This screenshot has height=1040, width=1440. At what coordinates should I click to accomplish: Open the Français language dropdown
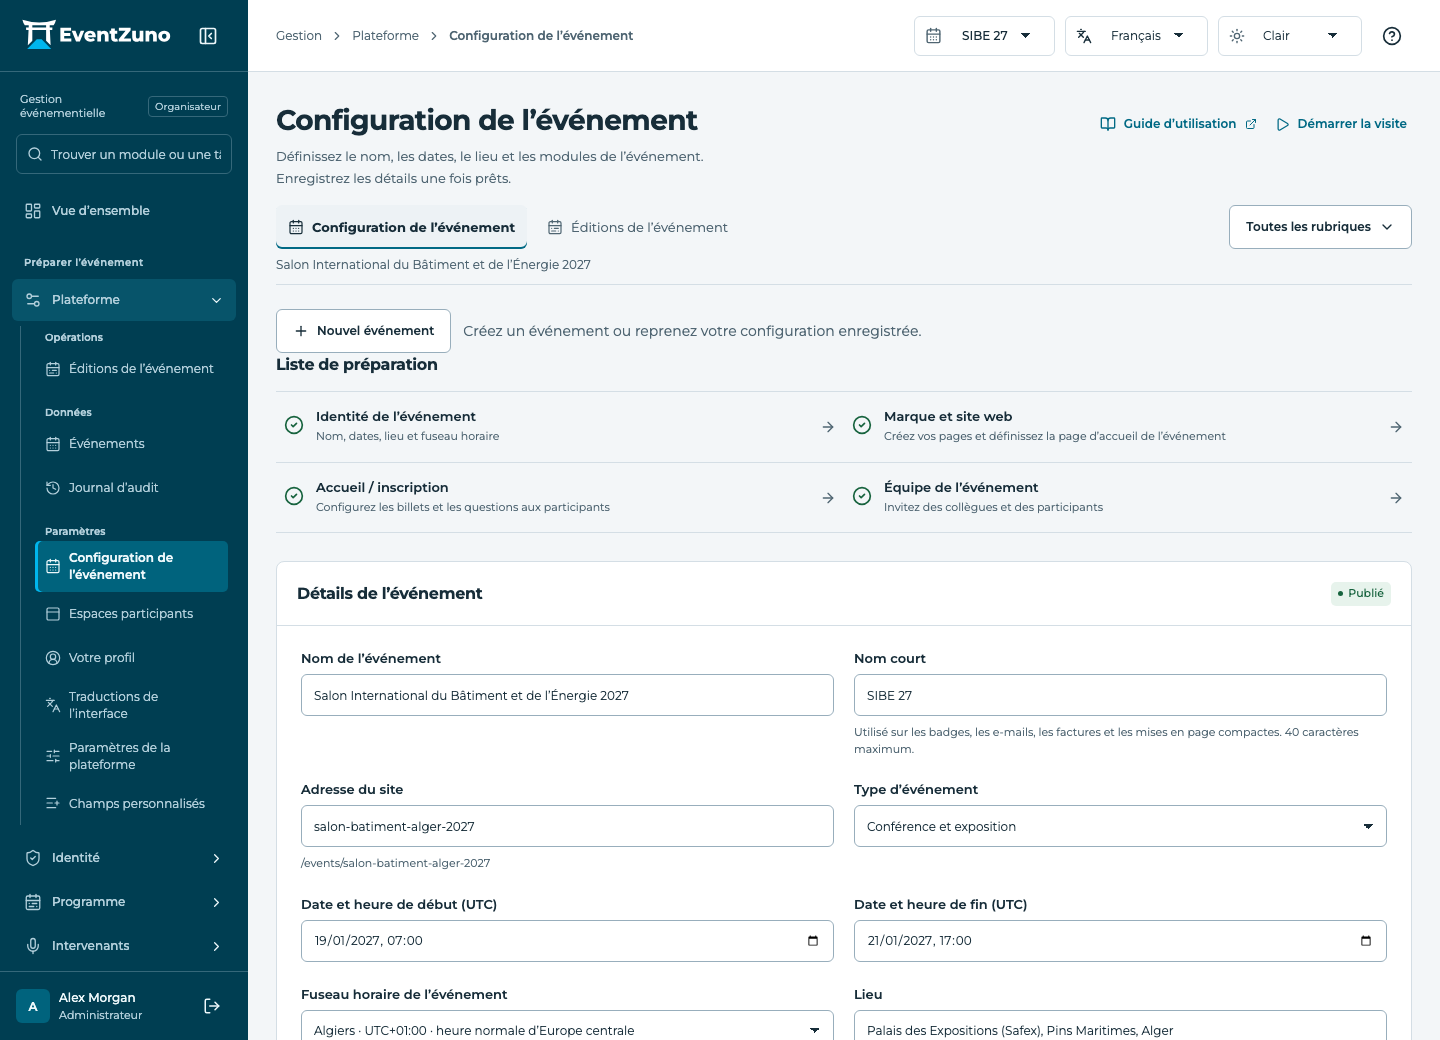[1136, 36]
